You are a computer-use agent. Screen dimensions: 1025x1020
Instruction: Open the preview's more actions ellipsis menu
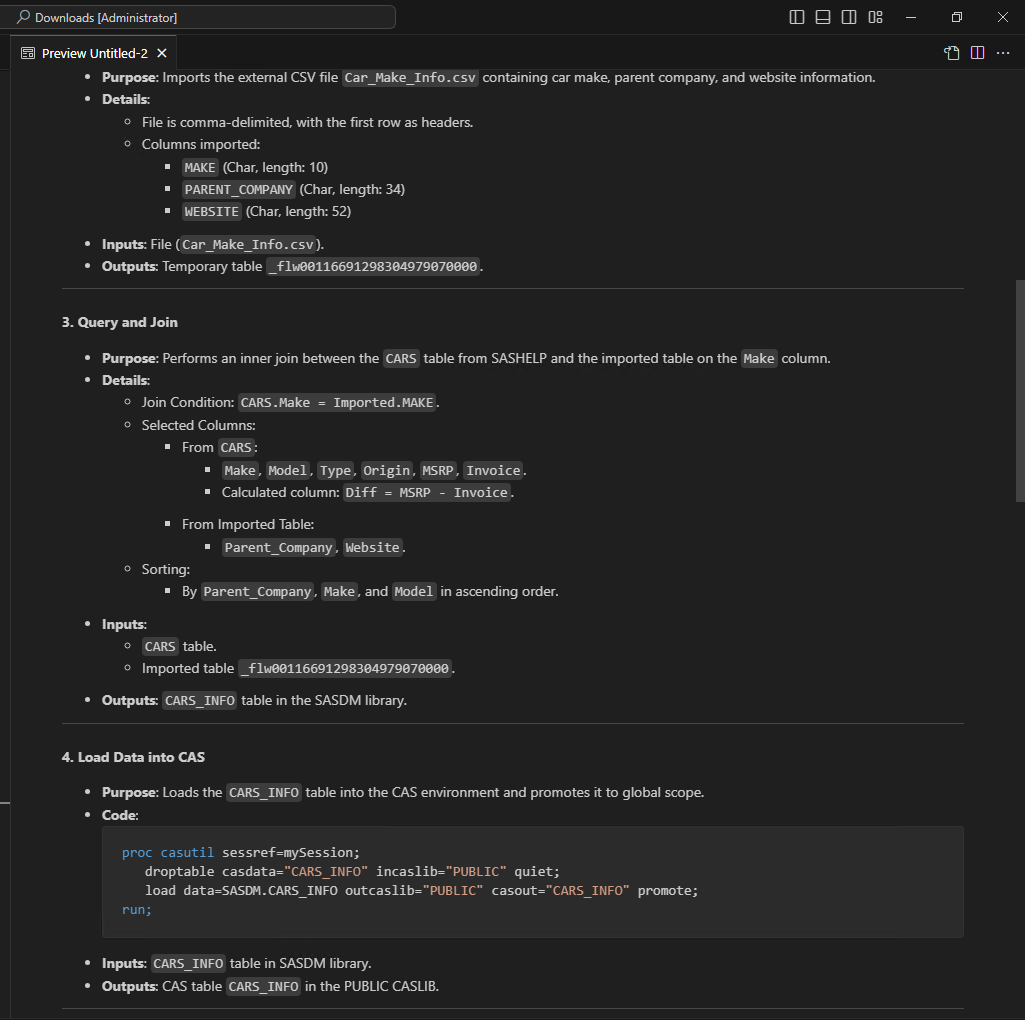pos(1003,52)
